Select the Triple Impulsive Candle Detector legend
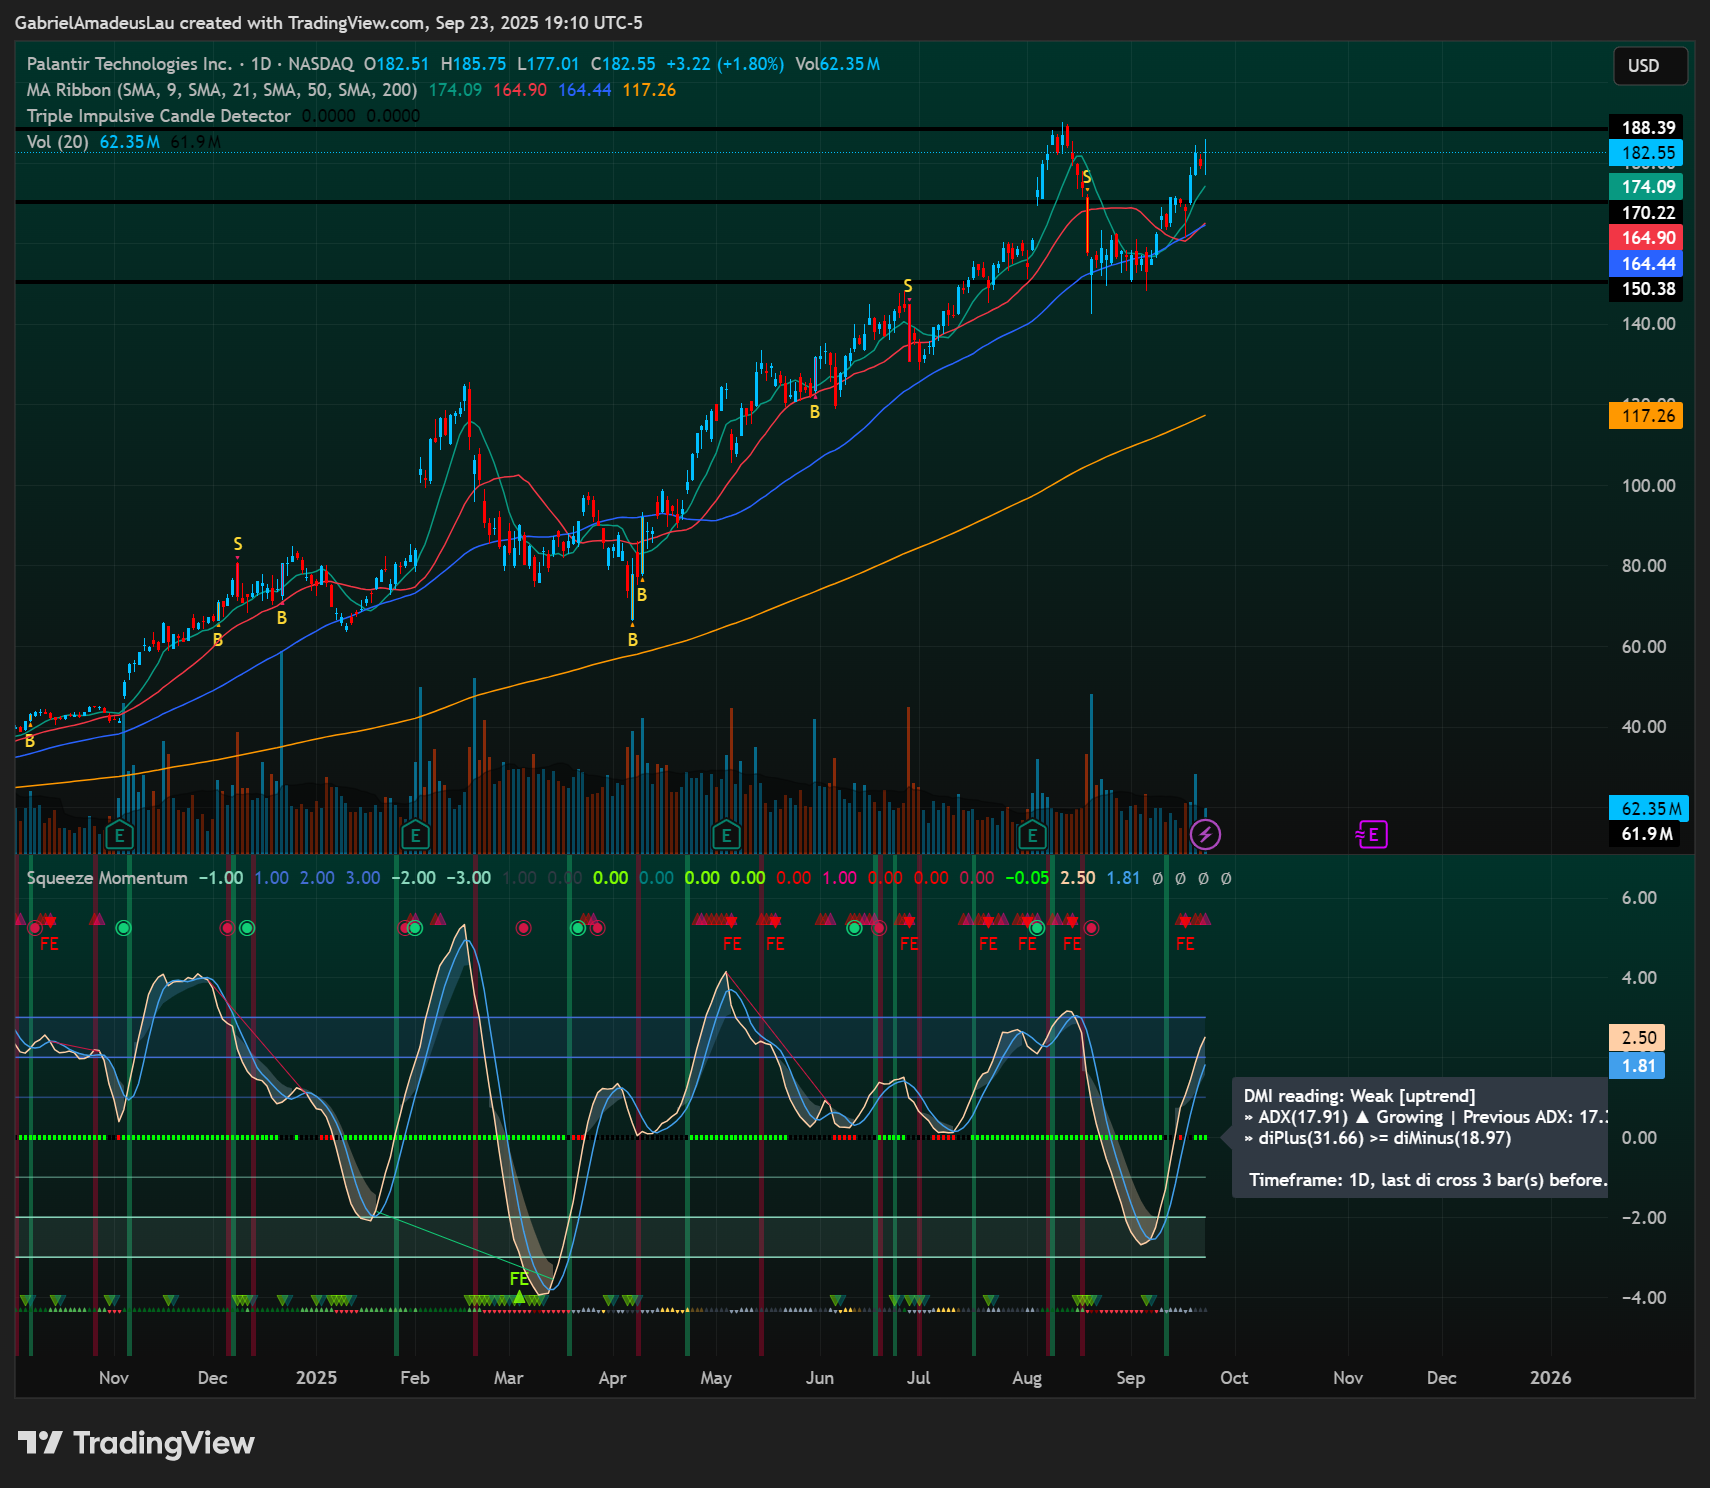The image size is (1710, 1488). pos(159,116)
